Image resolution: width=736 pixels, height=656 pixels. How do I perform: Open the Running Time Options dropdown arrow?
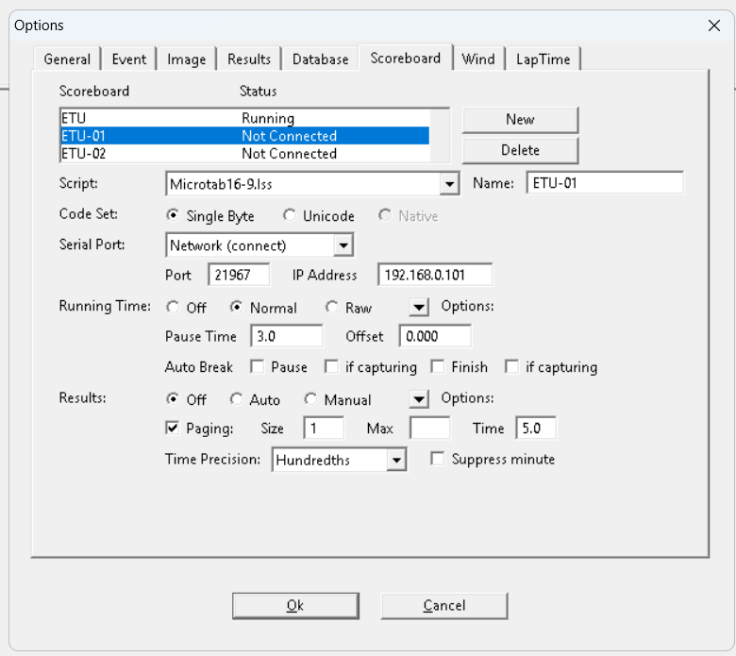click(x=419, y=308)
